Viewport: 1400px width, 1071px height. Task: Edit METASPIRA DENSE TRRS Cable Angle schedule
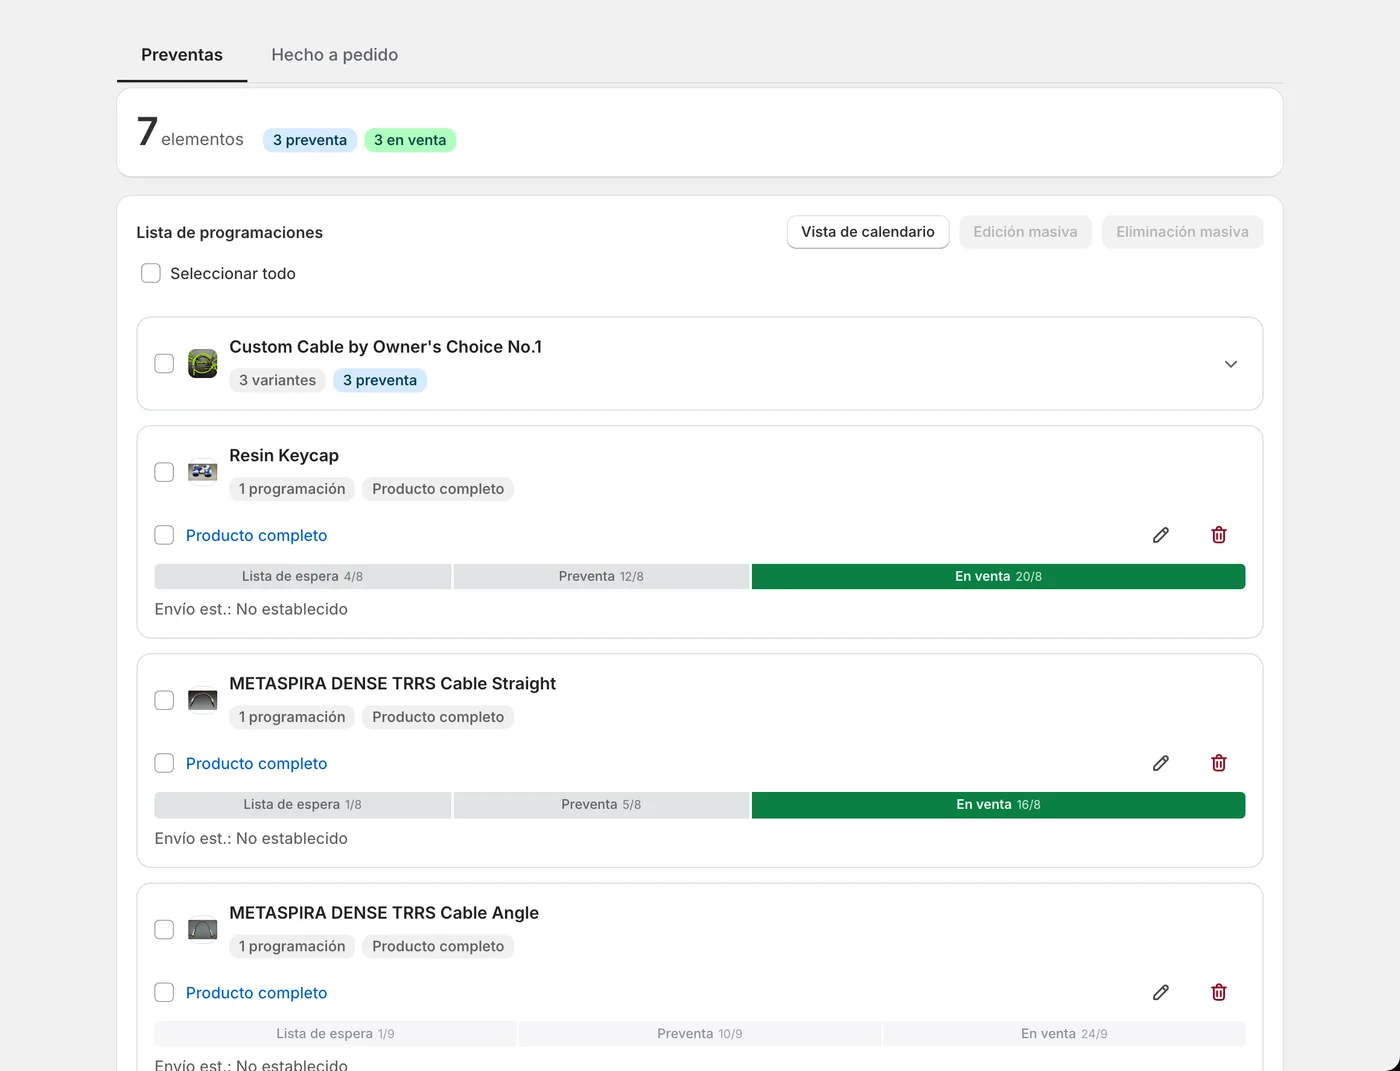click(x=1160, y=992)
